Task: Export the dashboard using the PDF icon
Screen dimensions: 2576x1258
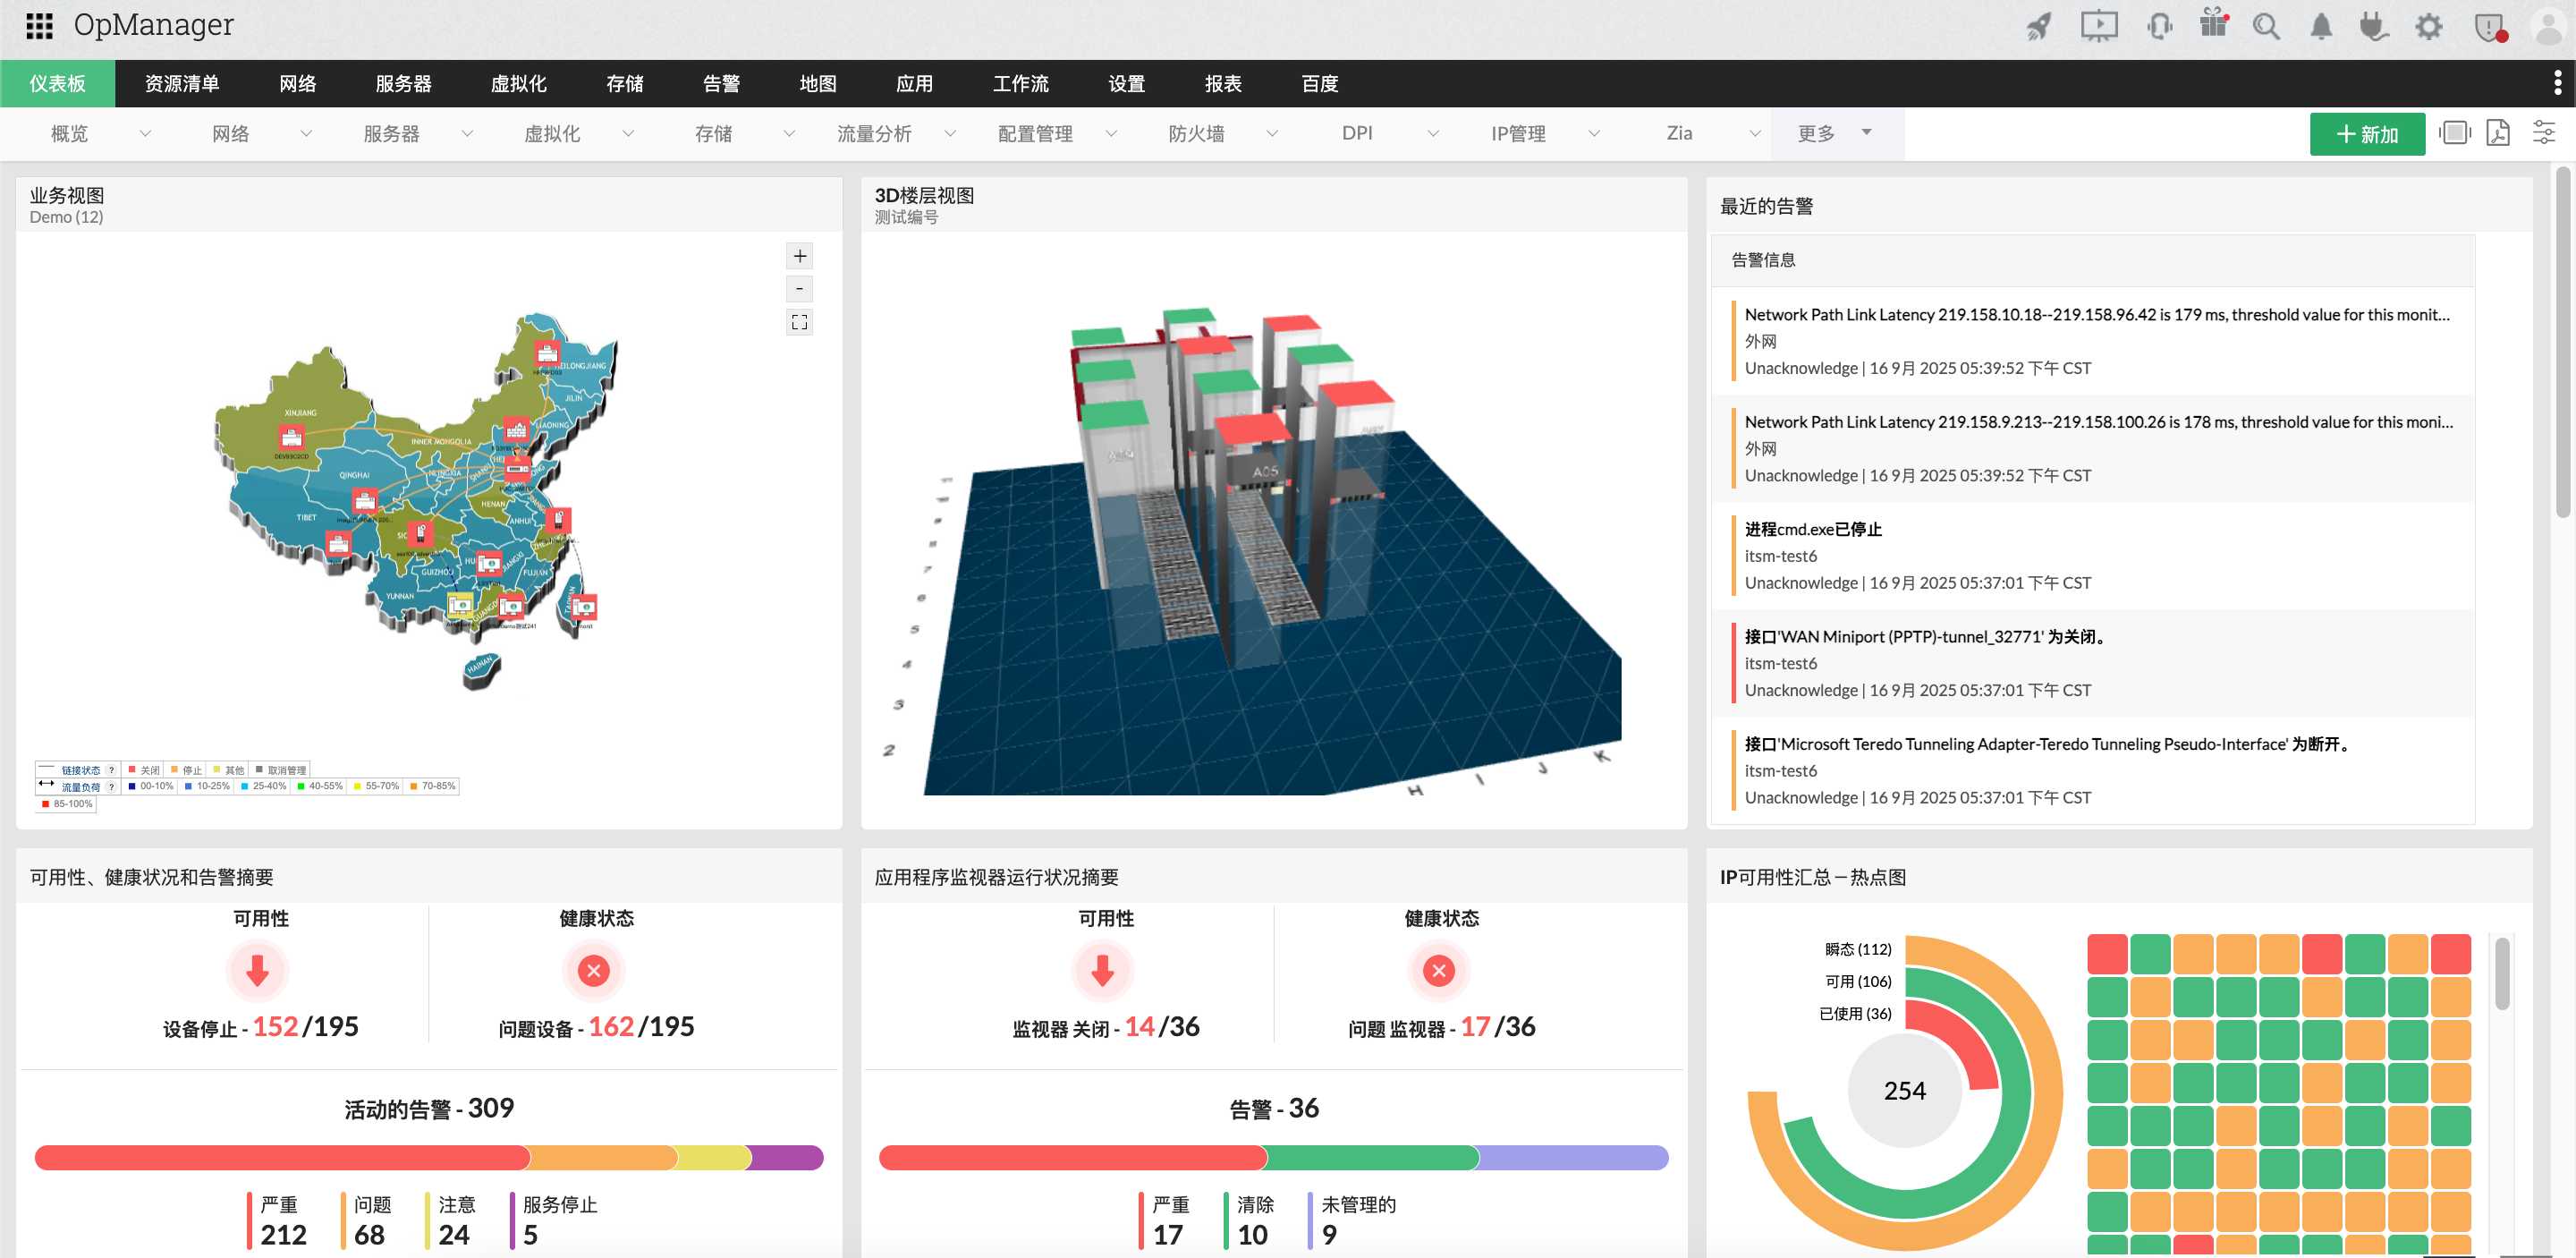Action: [2498, 133]
